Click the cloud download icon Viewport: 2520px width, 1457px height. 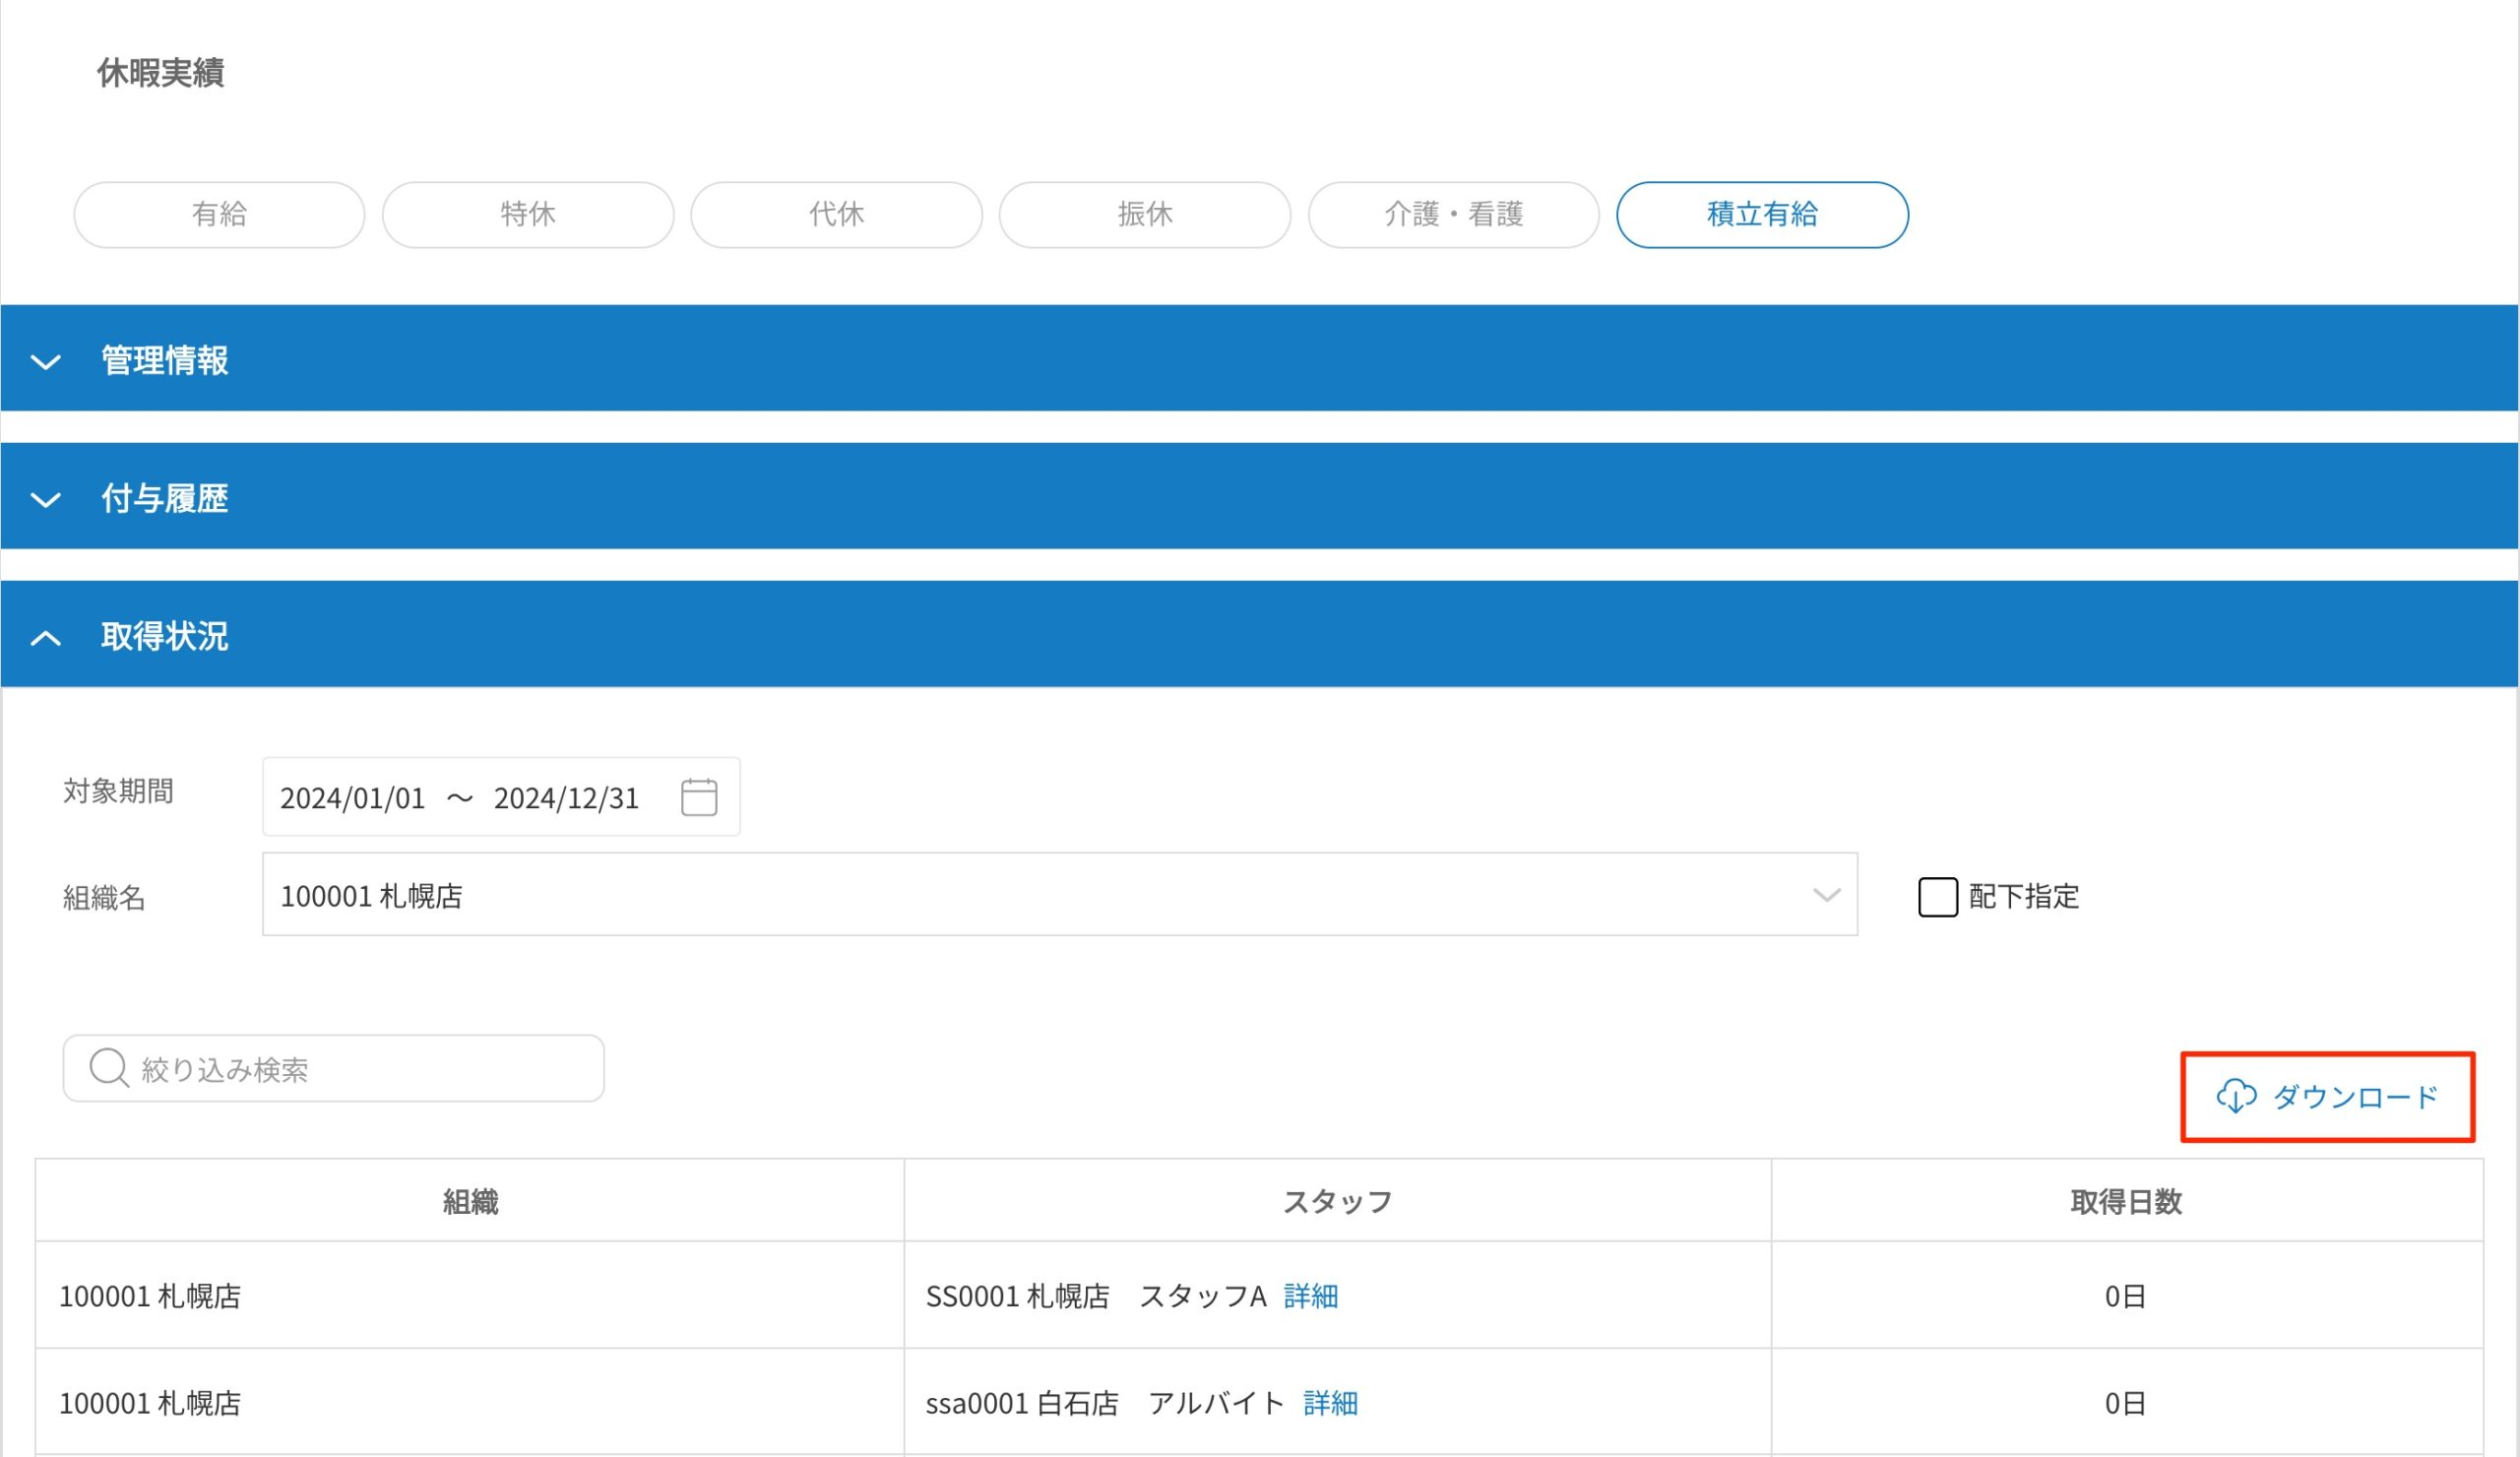pos(2236,1096)
